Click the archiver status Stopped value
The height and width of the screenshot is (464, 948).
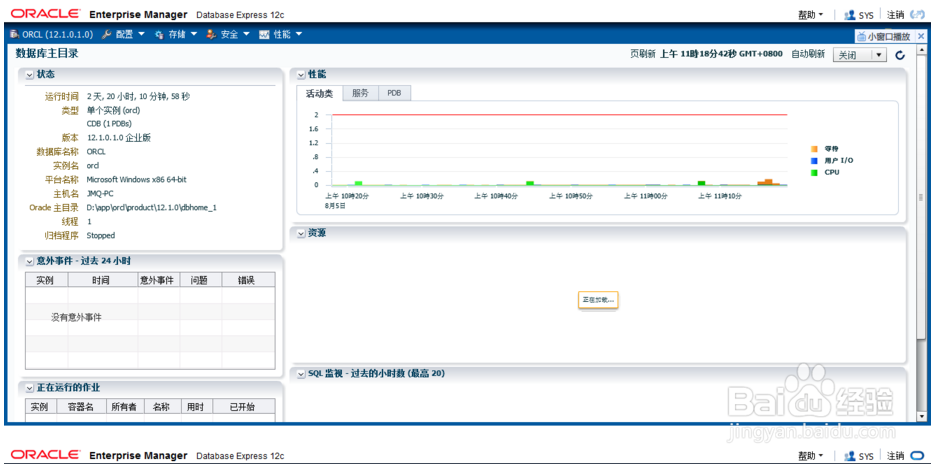pyautogui.click(x=100, y=235)
